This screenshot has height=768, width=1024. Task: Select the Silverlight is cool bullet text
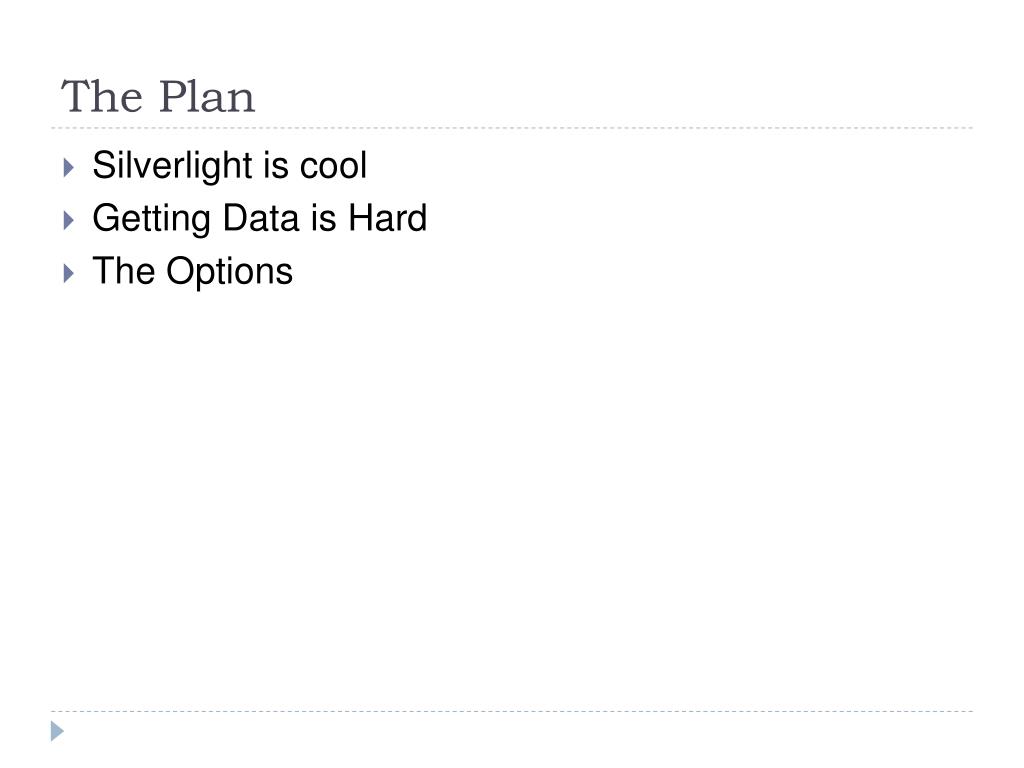[230, 165]
